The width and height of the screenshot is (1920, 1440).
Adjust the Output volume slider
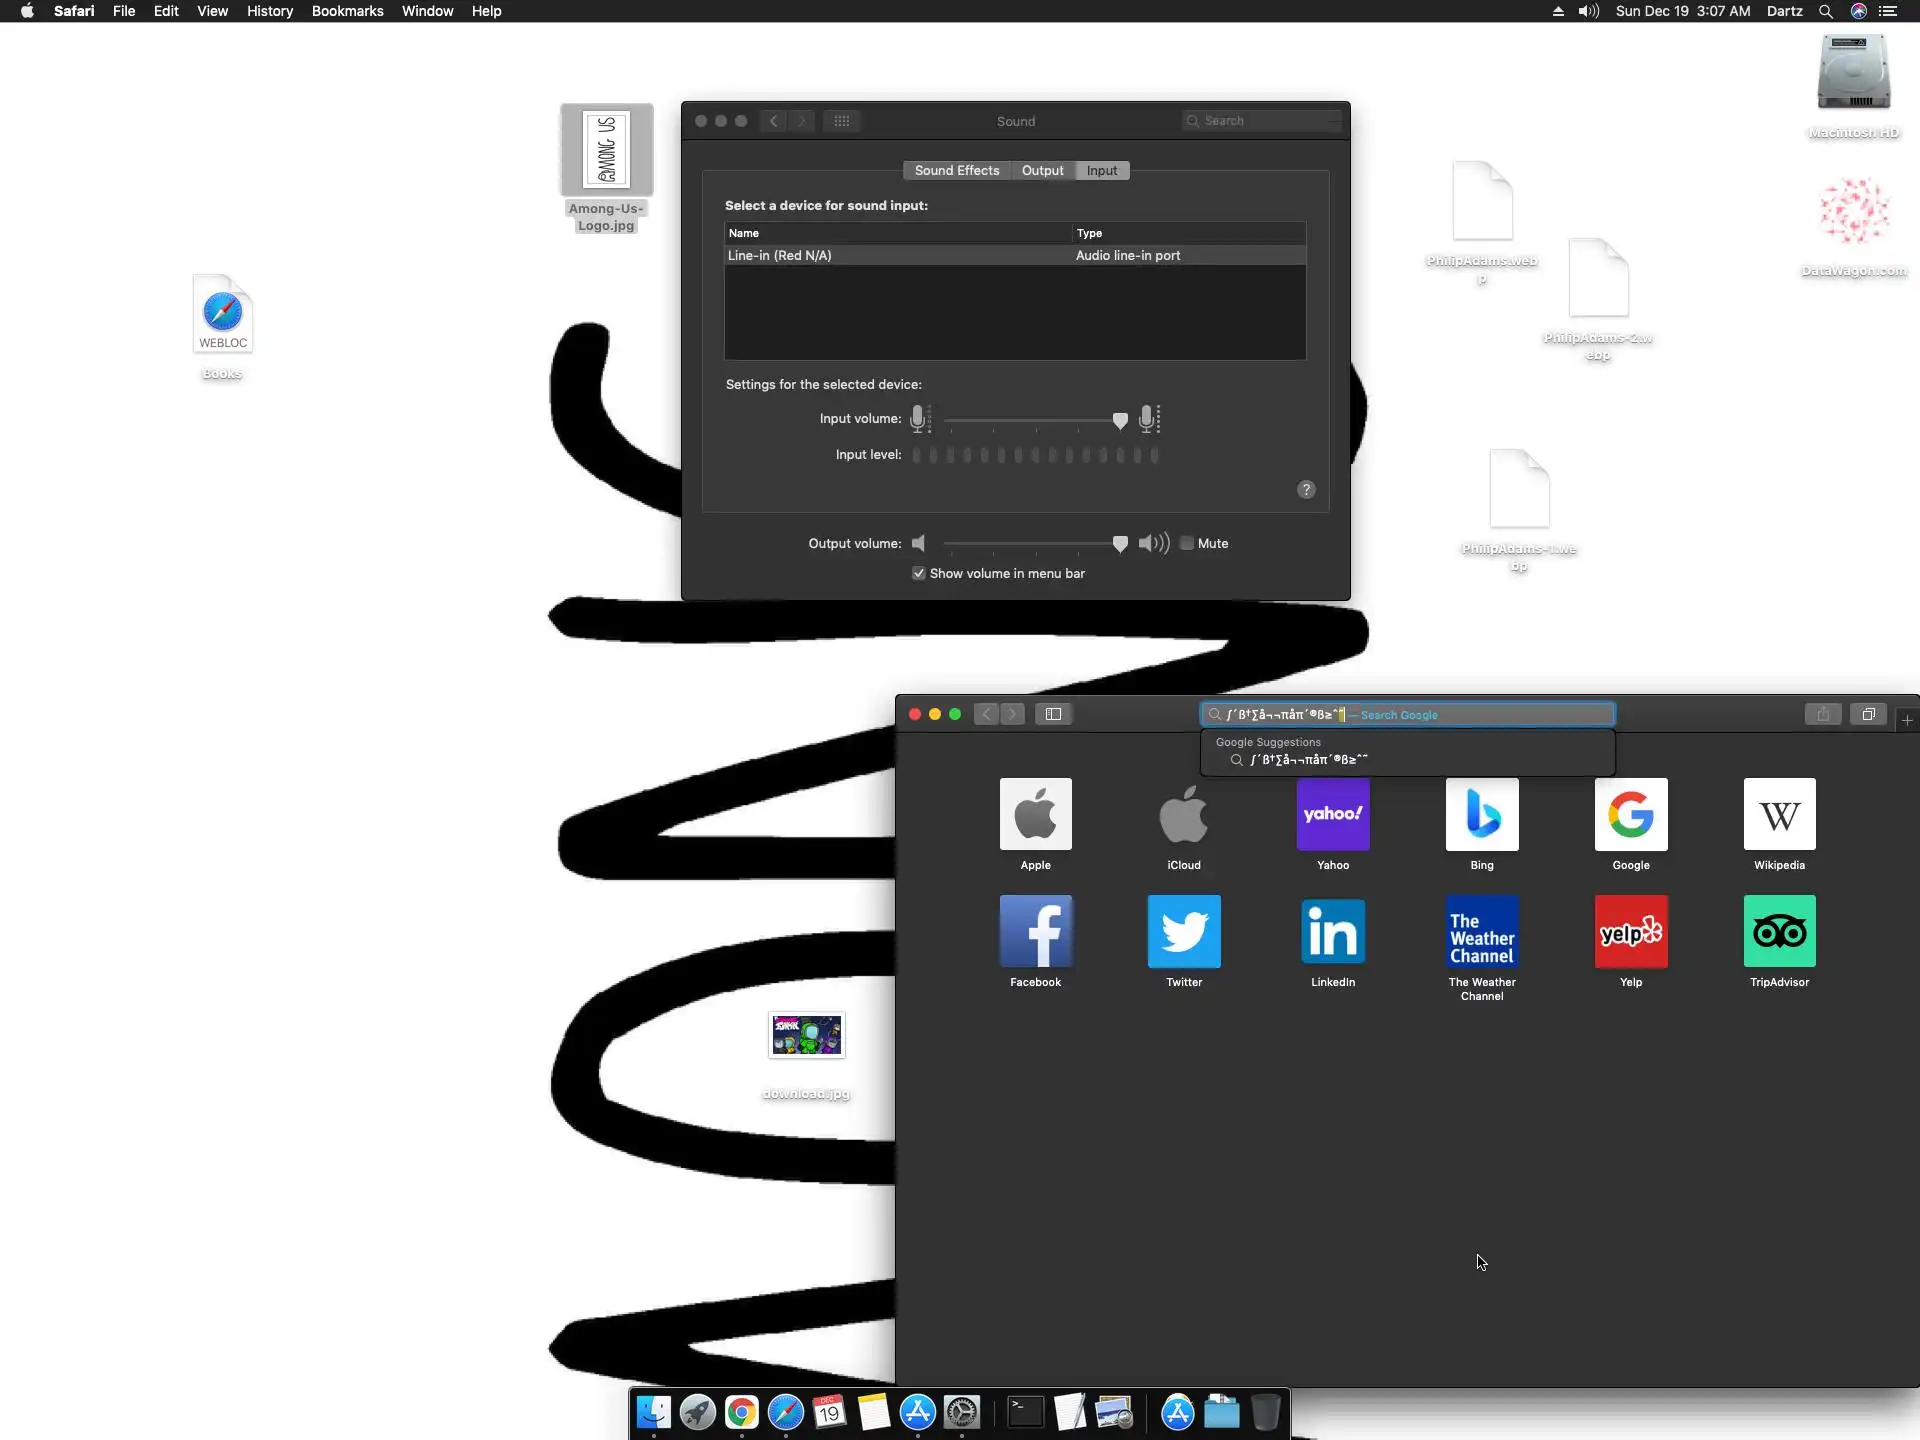point(1120,543)
